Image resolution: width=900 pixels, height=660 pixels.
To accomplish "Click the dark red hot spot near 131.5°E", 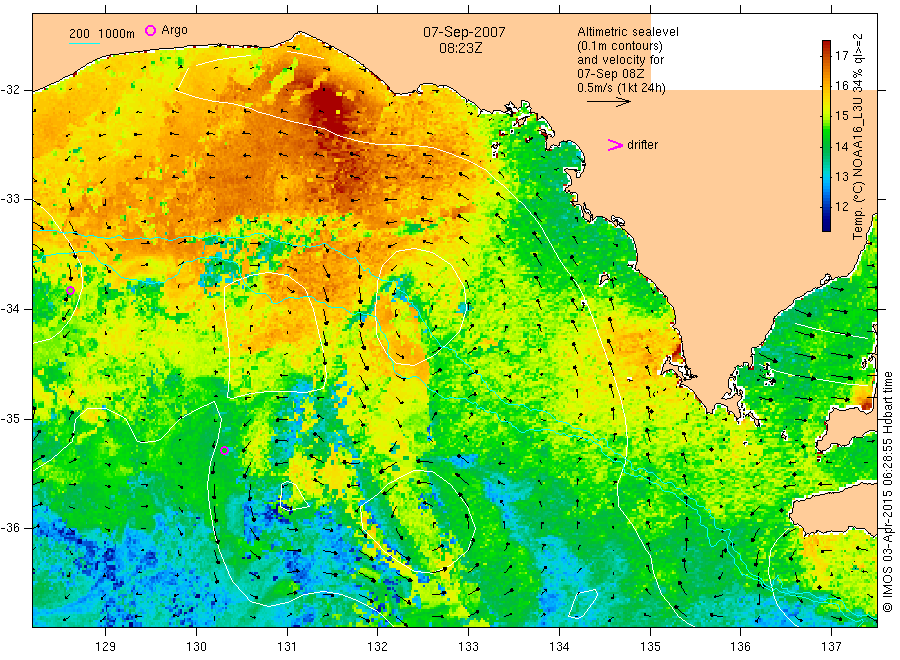I will pyautogui.click(x=330, y=106).
